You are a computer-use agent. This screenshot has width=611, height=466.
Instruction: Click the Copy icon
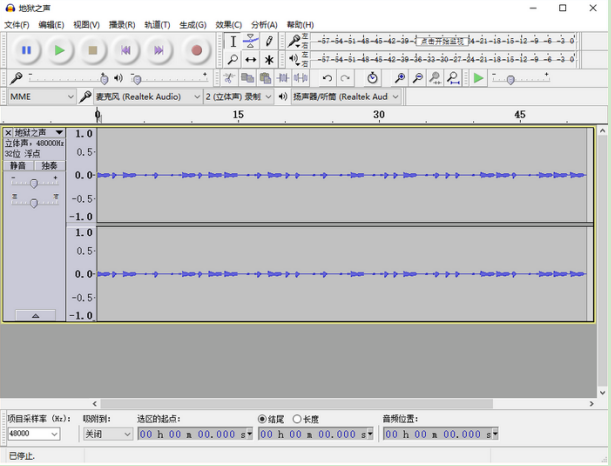(x=247, y=78)
